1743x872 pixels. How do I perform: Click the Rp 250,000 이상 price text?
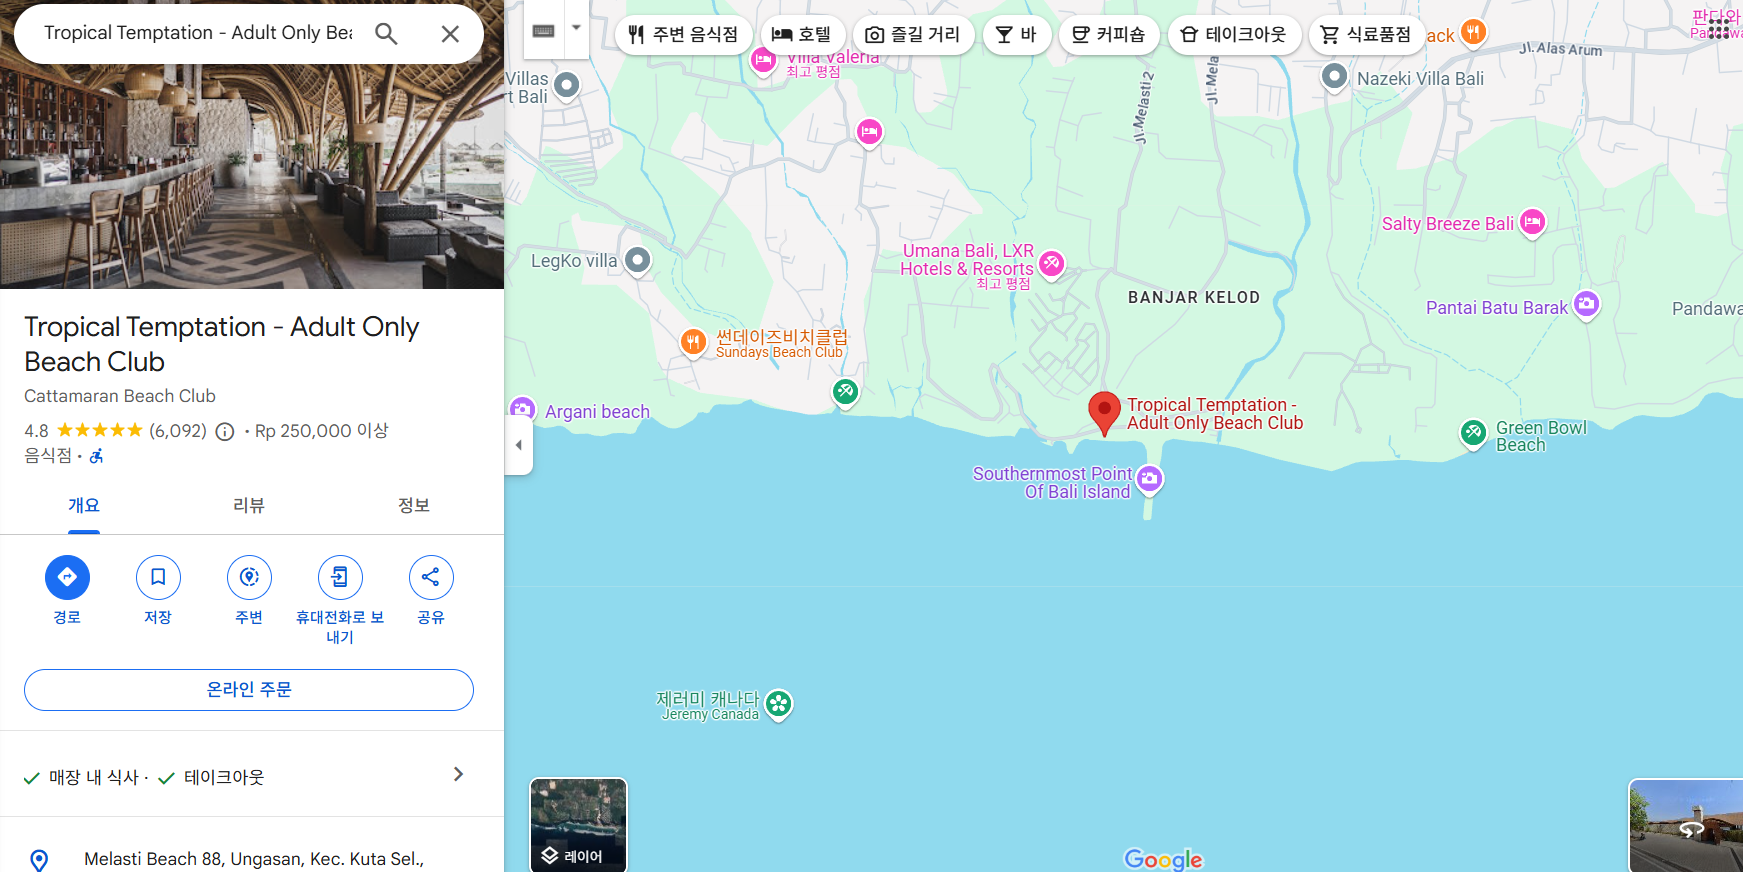click(322, 431)
